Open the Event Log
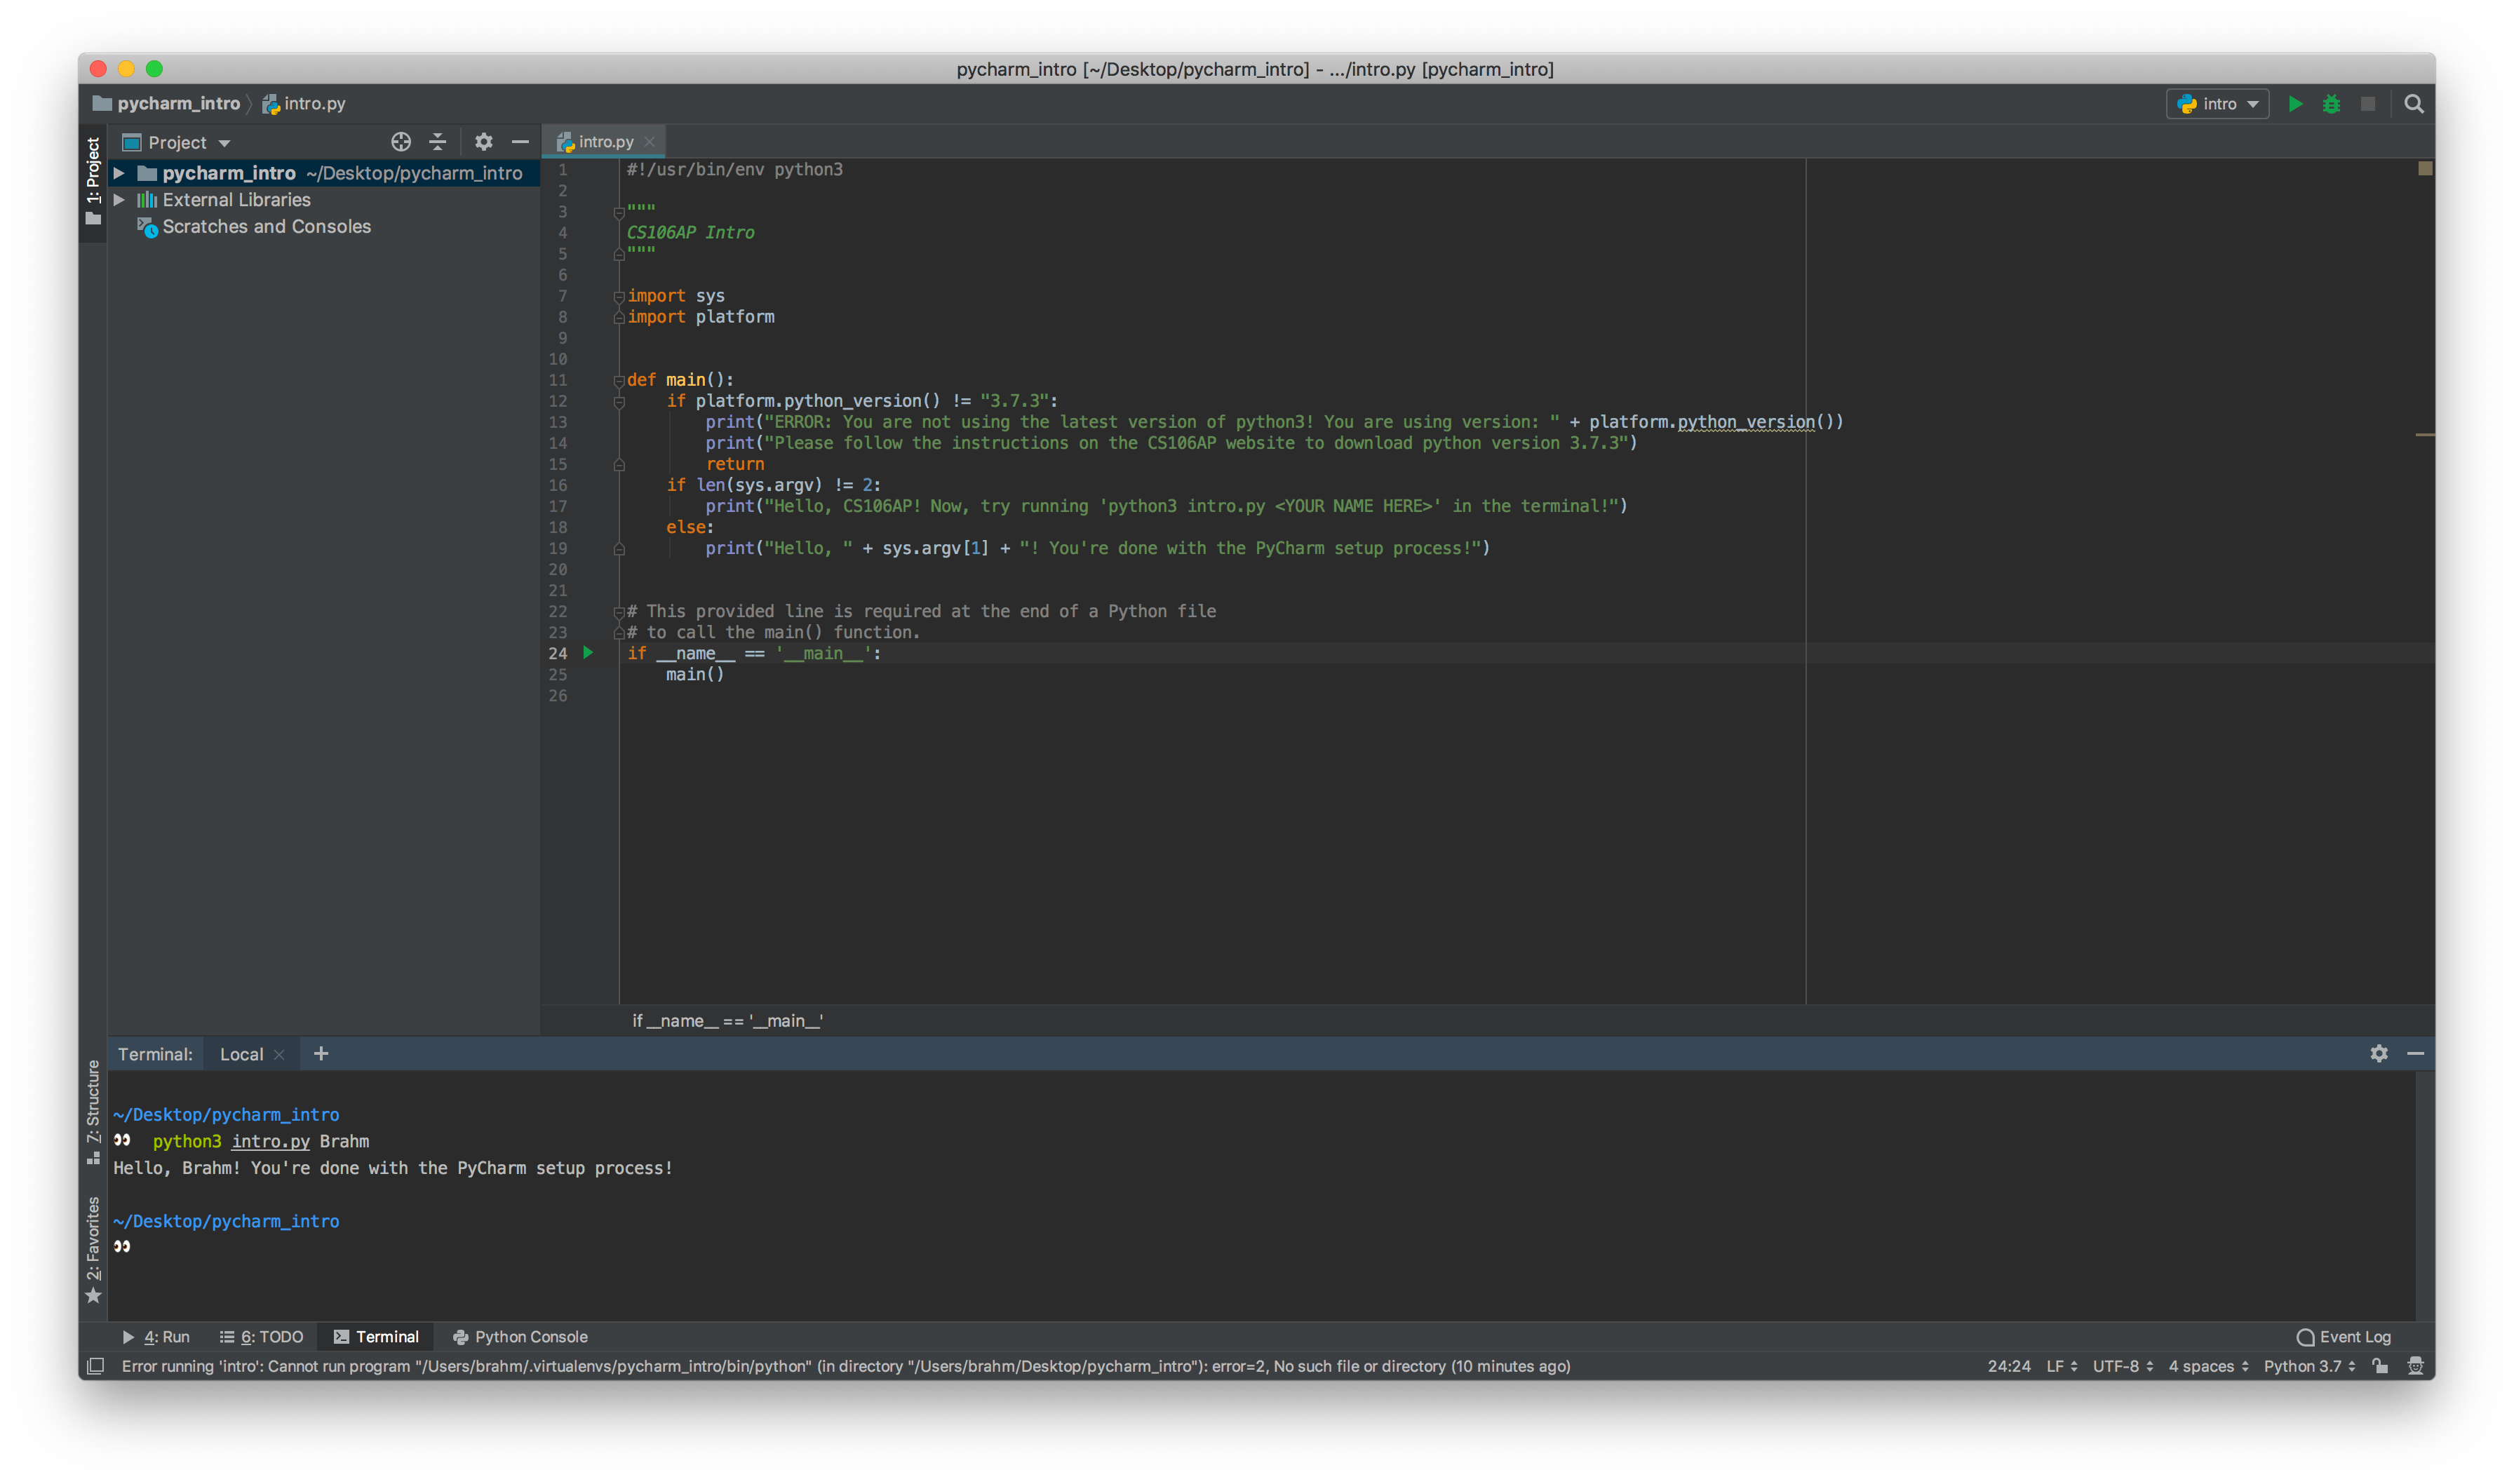This screenshot has height=1484, width=2514. pos(2343,1337)
